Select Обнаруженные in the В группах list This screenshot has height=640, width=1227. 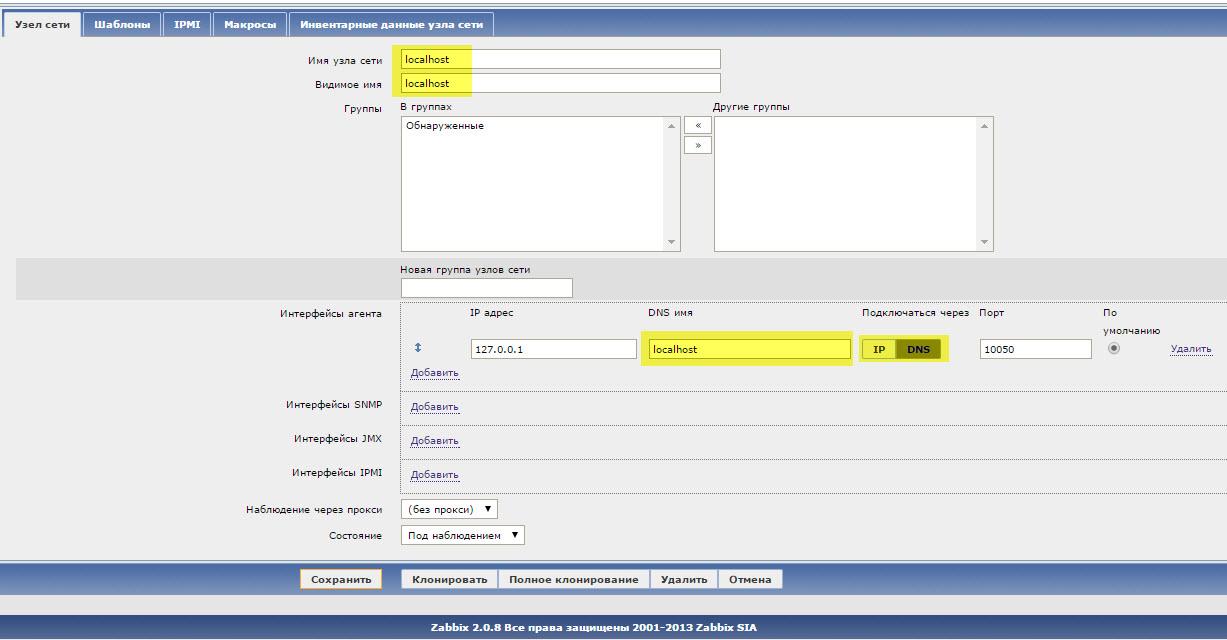(445, 126)
